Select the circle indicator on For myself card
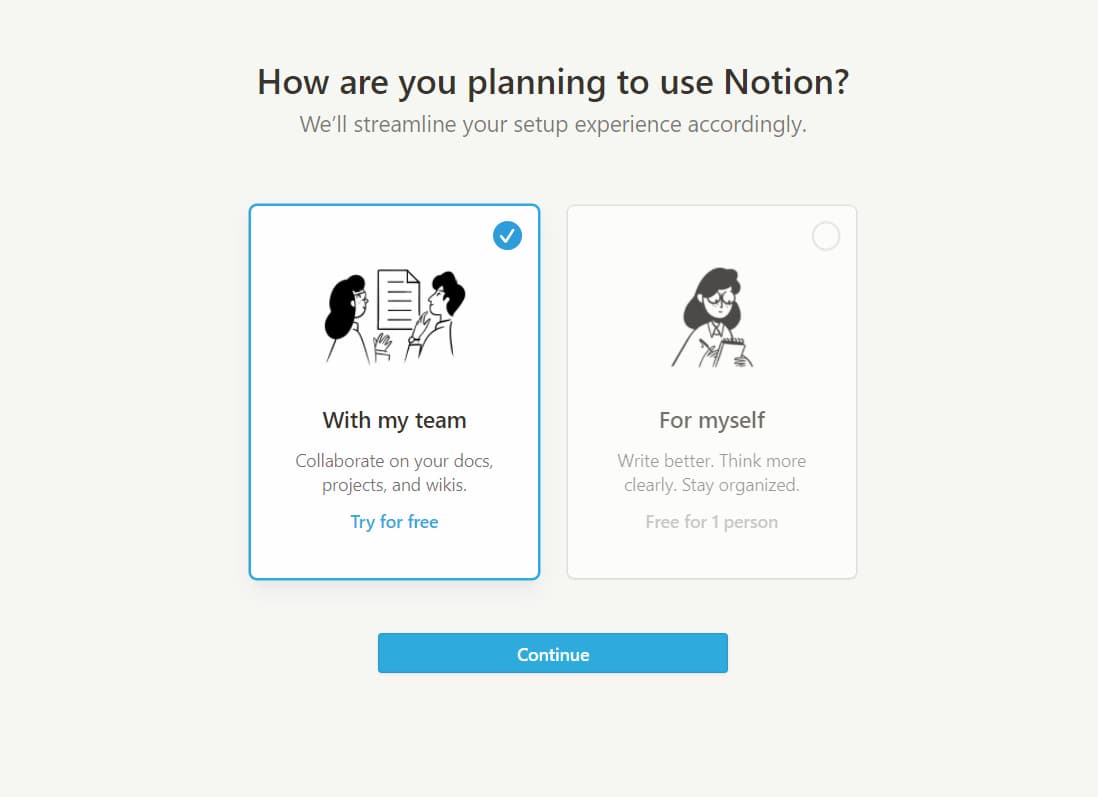Viewport: 1098px width, 797px height. click(825, 236)
